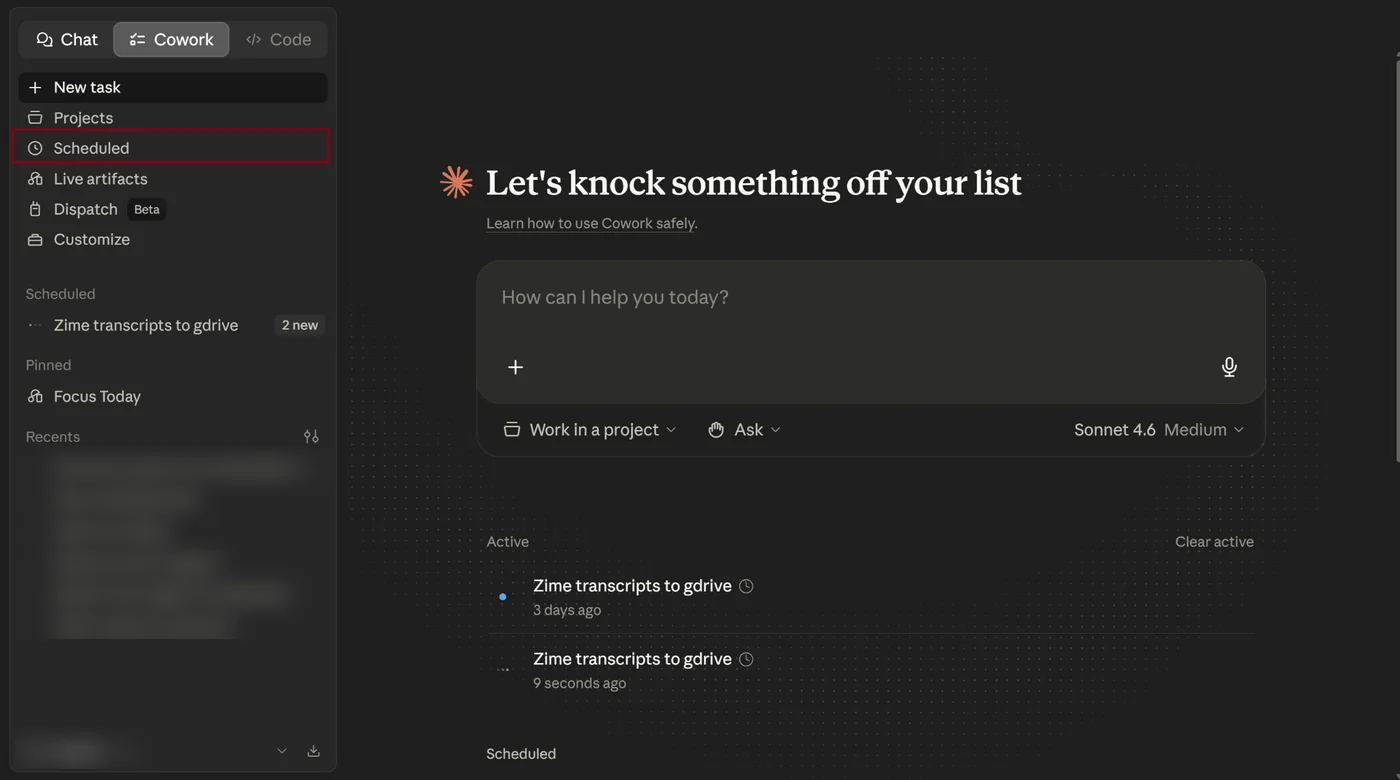
Task: Click the chat bubble icon on Chat tab
Action: [44, 39]
